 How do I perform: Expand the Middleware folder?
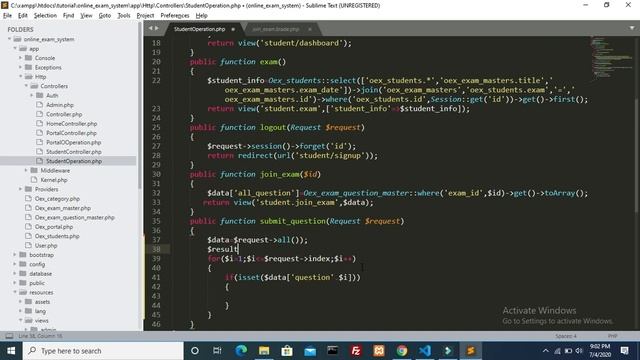pyautogui.click(x=27, y=170)
